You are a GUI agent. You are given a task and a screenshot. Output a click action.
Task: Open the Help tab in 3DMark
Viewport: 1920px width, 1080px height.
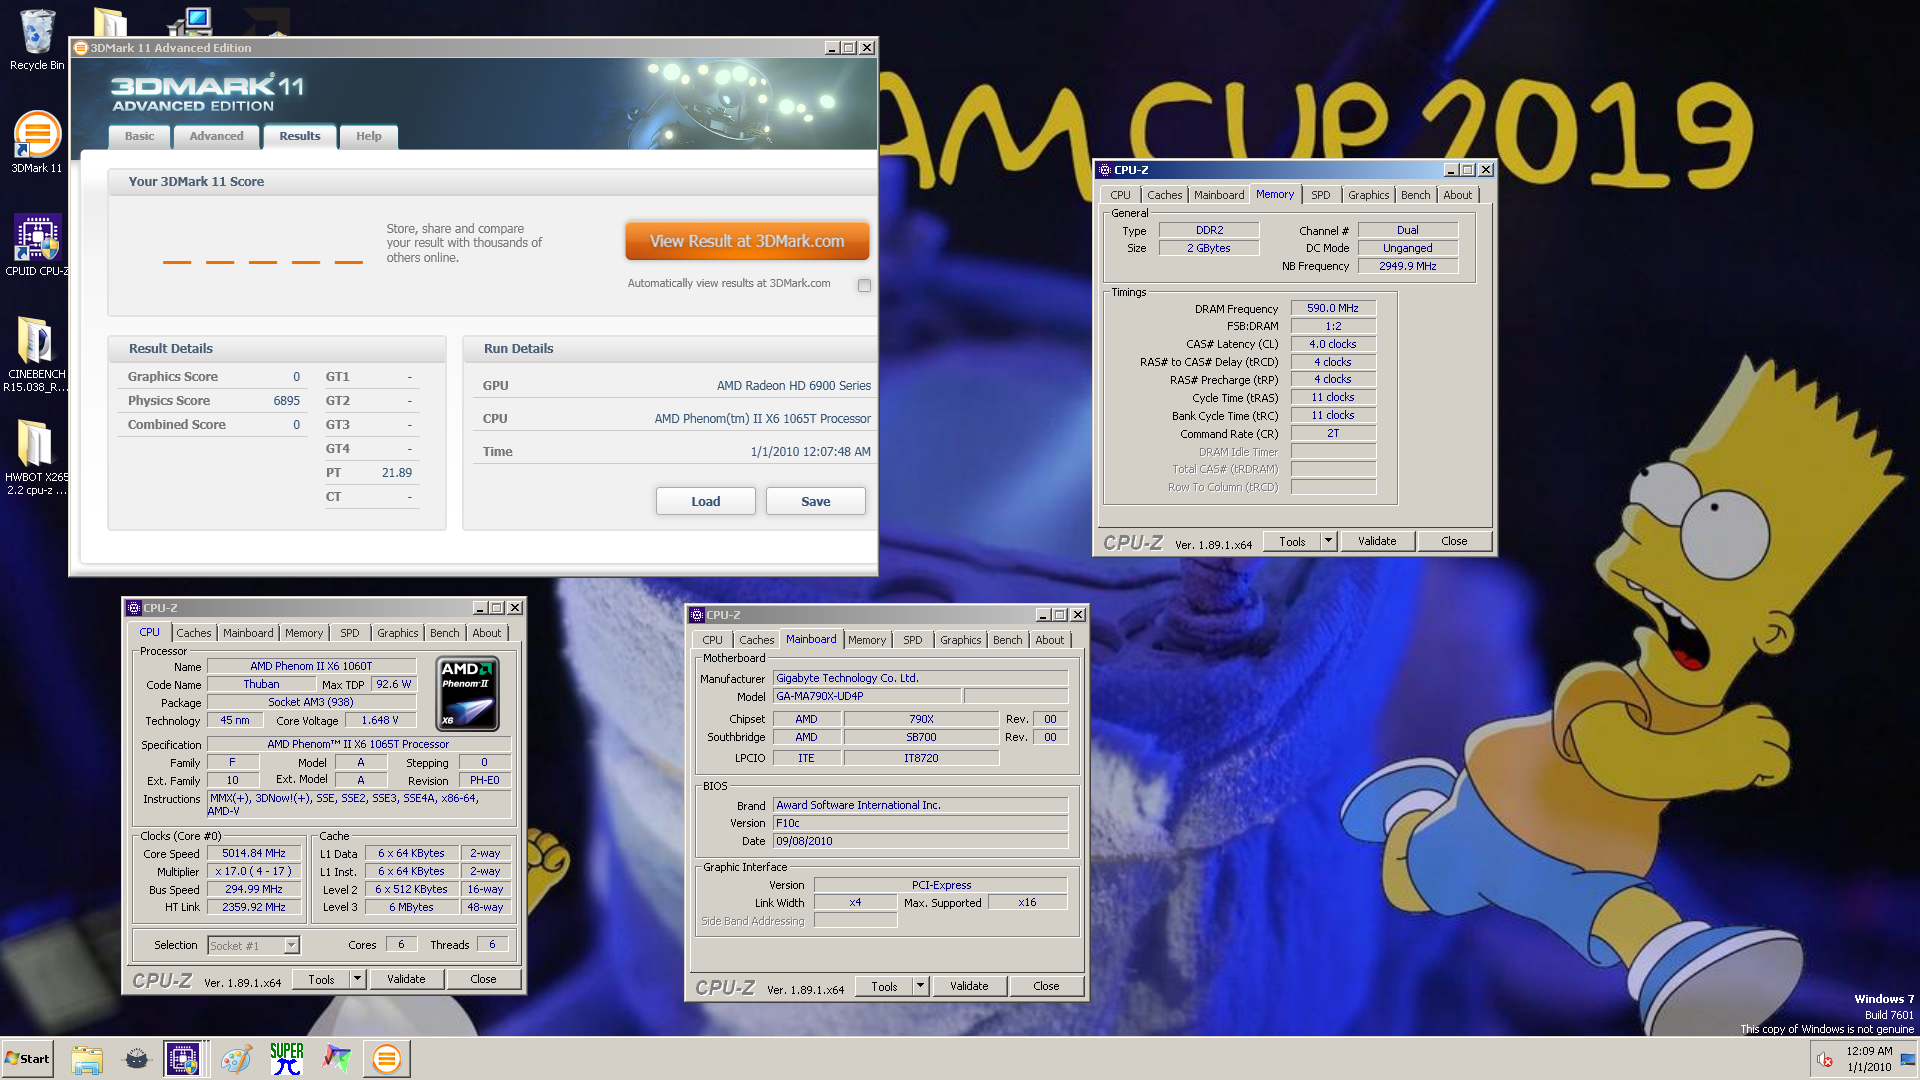(x=368, y=136)
